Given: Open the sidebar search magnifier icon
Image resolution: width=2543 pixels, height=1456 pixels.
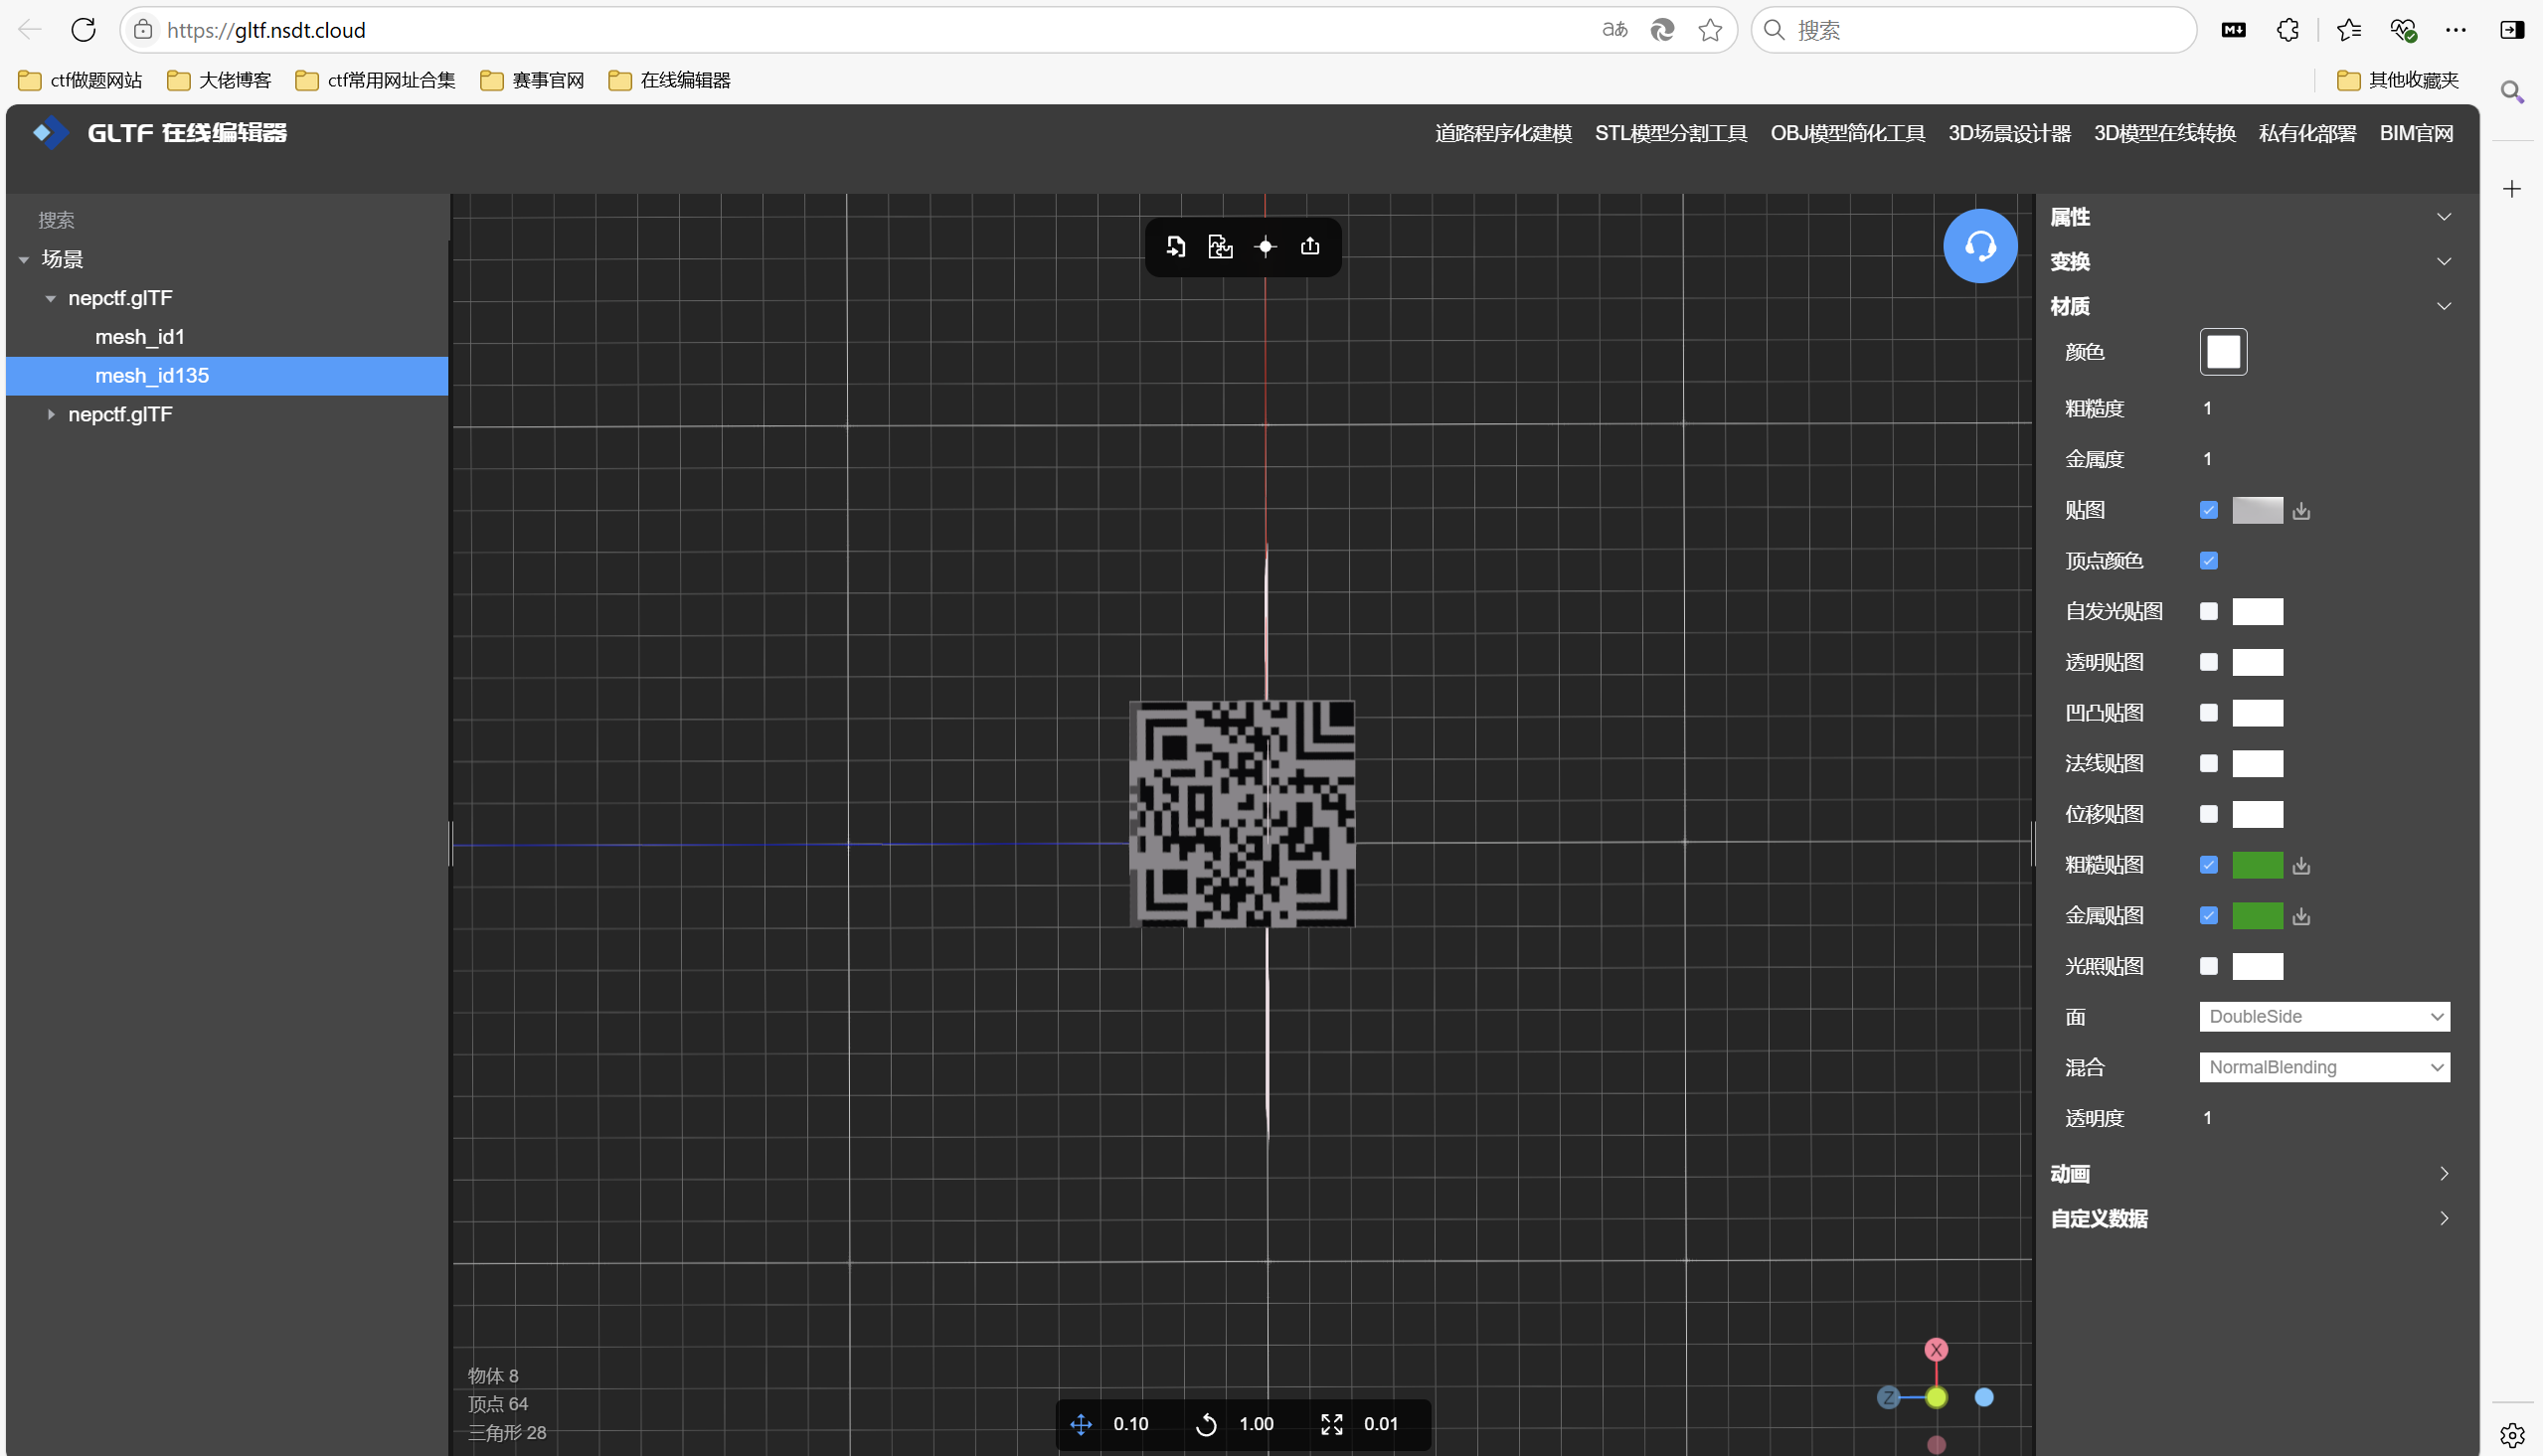Looking at the screenshot, I should 2512,93.
